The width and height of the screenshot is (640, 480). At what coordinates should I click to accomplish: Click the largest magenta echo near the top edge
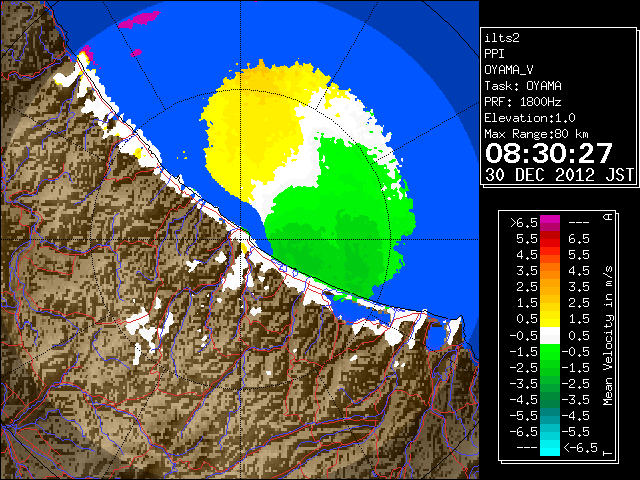[x=139, y=19]
